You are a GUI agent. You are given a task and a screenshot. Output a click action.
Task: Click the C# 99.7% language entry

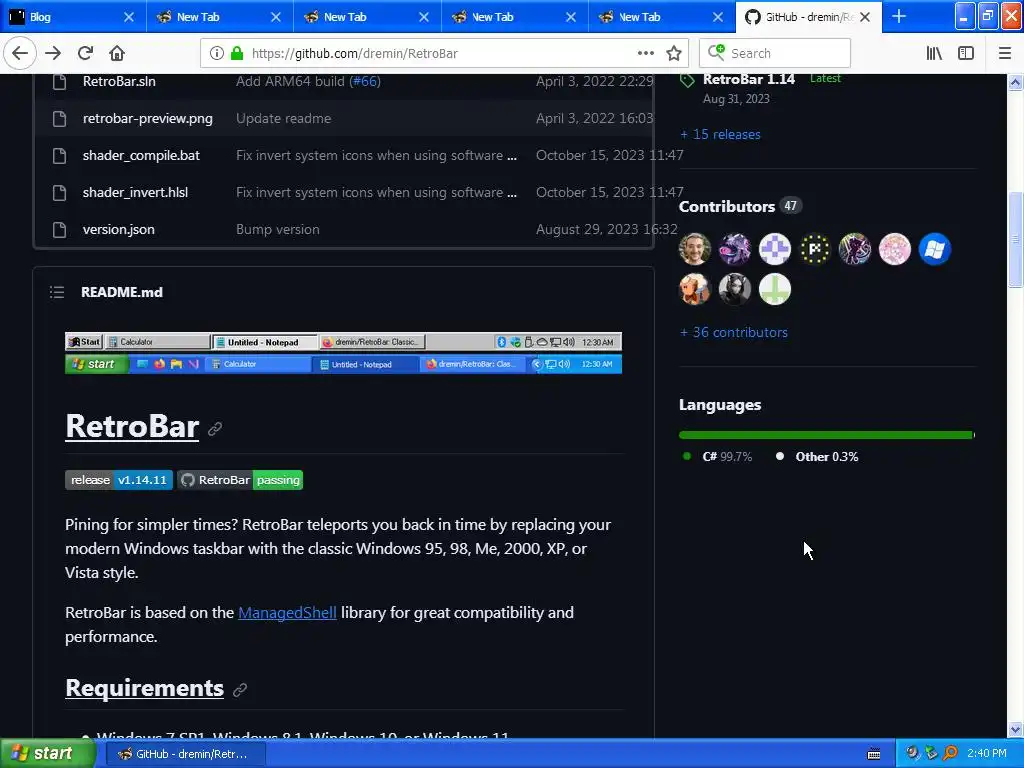(x=716, y=456)
